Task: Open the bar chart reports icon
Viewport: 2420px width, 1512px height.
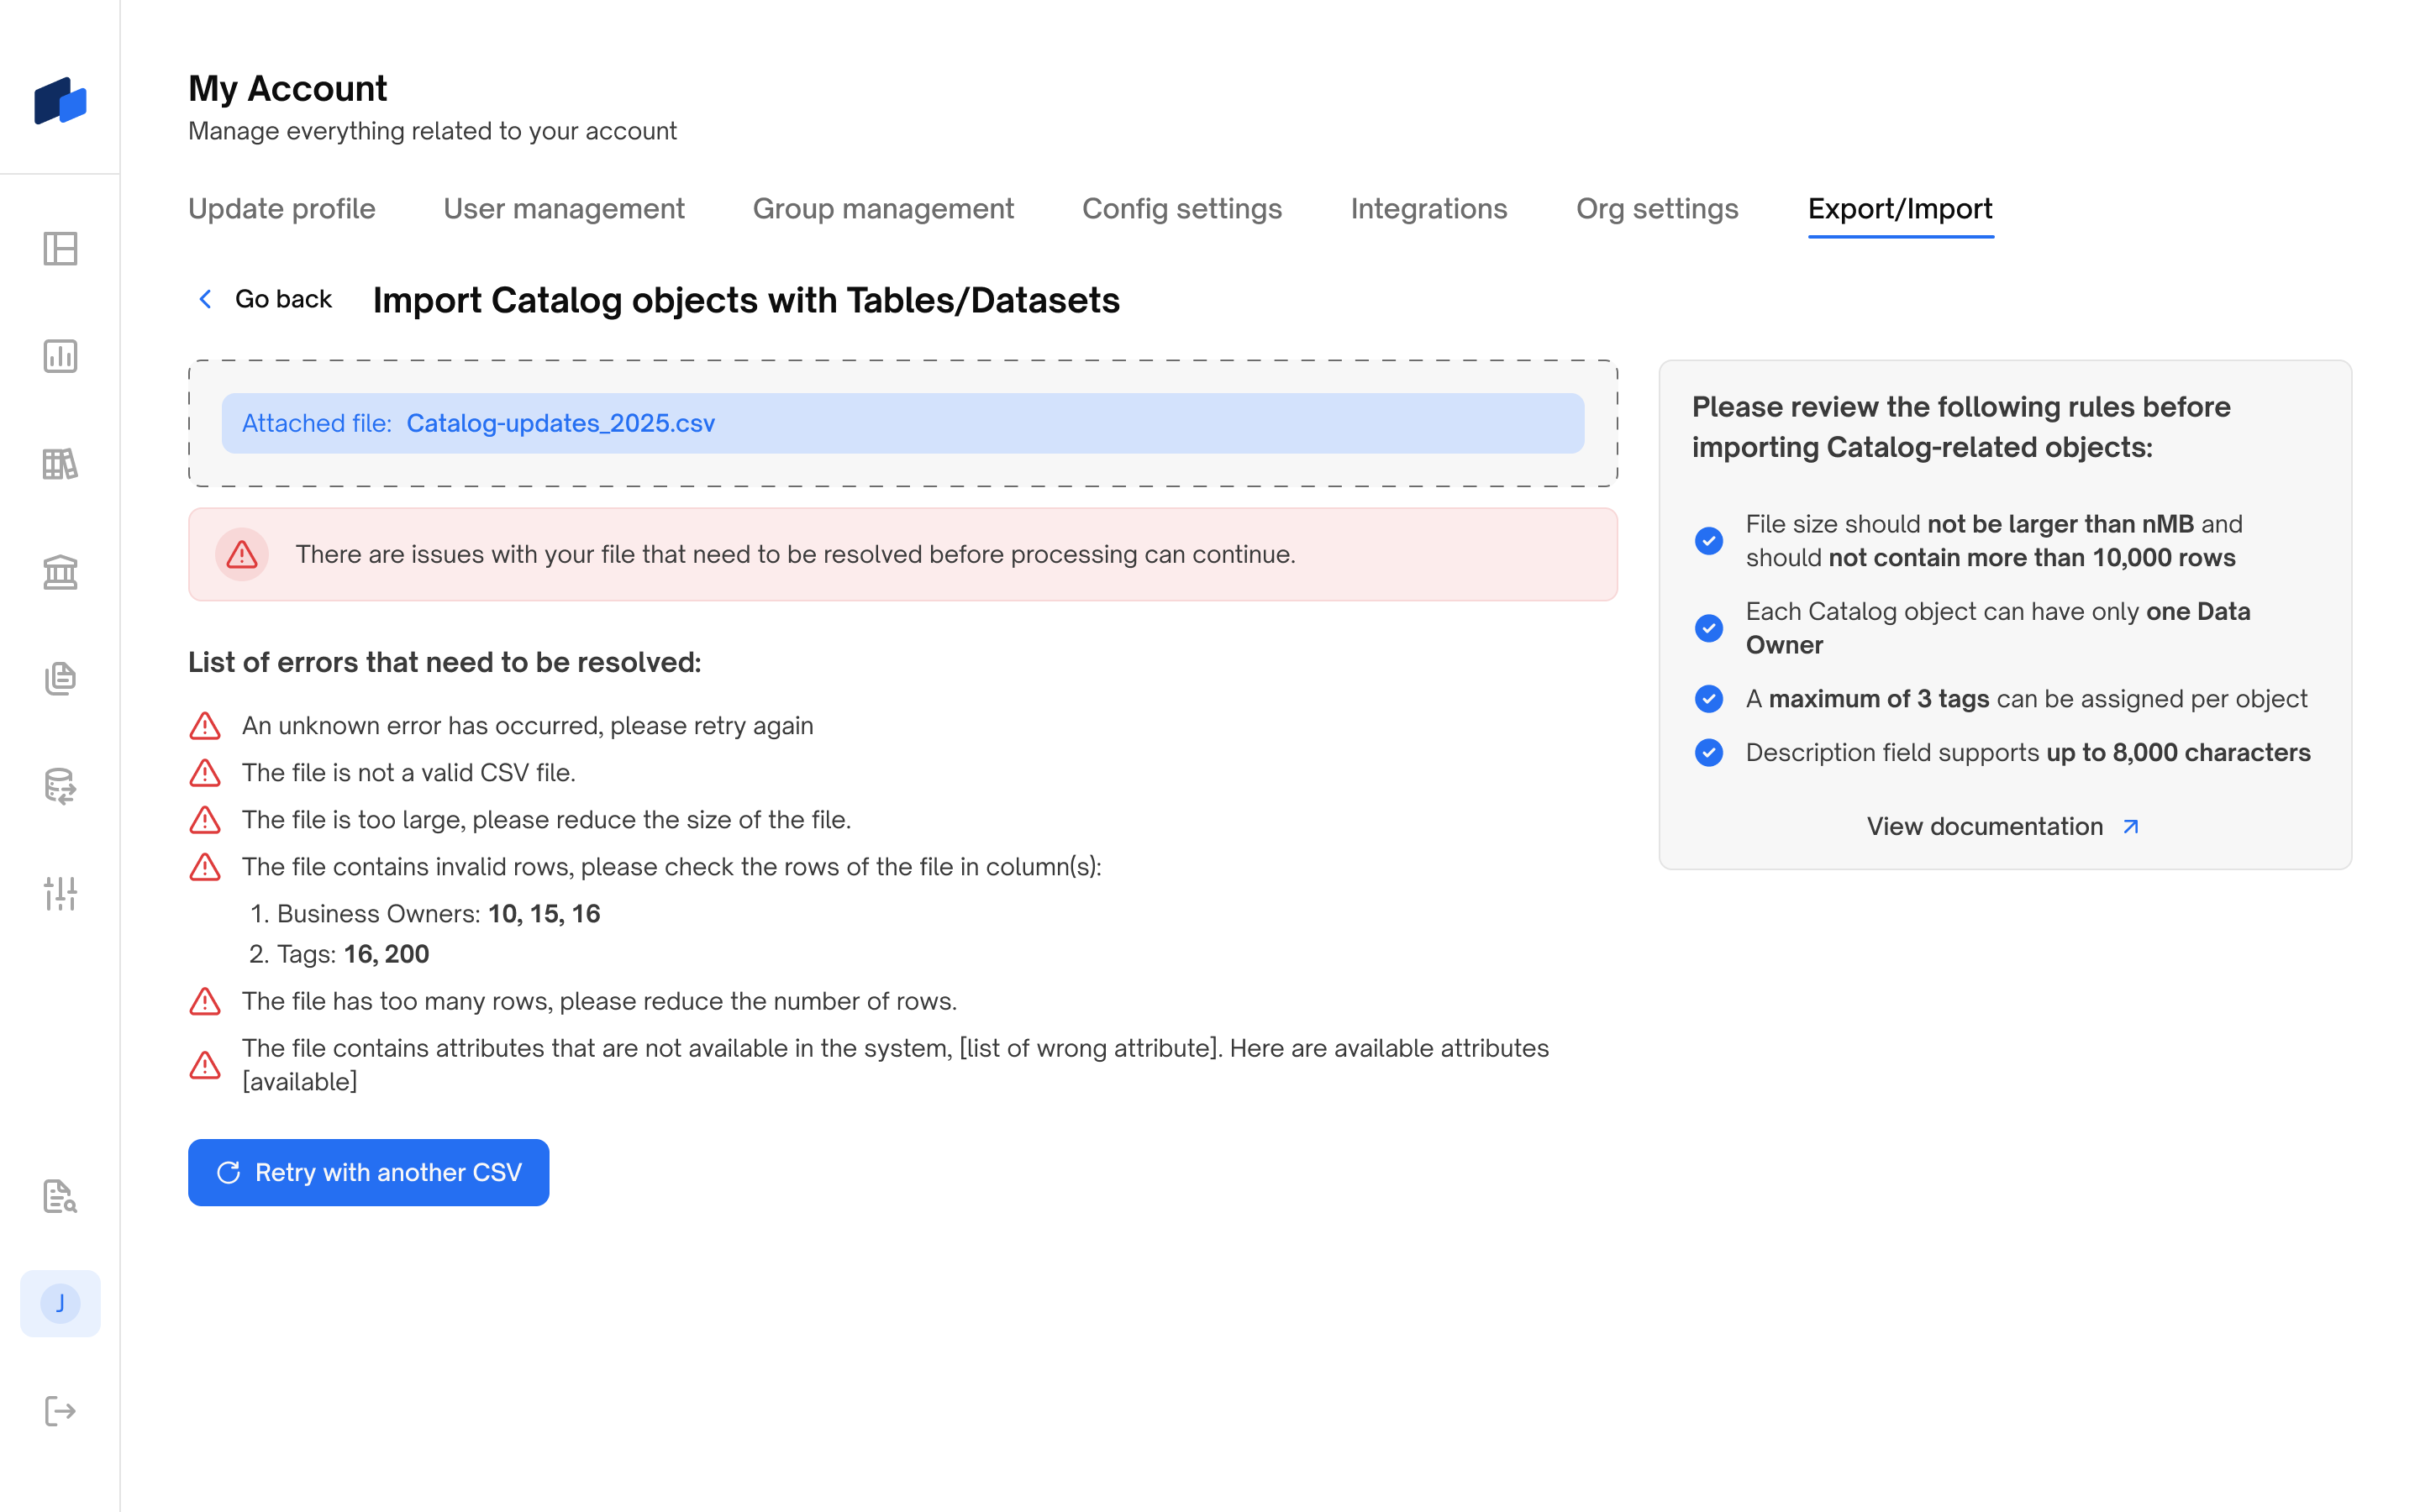Action: (60, 356)
